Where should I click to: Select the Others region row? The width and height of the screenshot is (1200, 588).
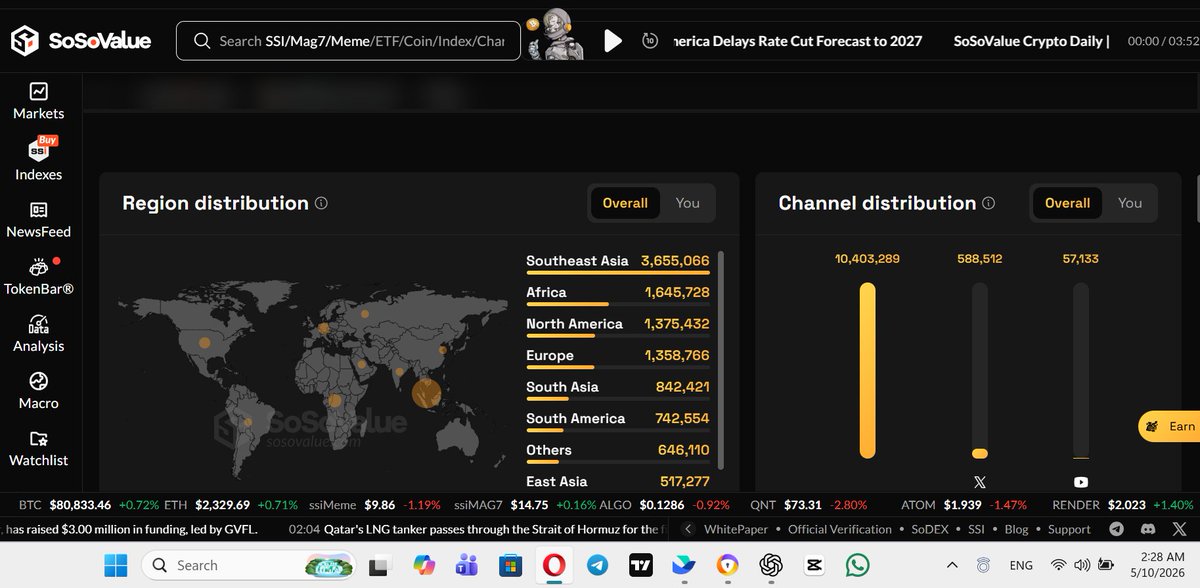618,452
